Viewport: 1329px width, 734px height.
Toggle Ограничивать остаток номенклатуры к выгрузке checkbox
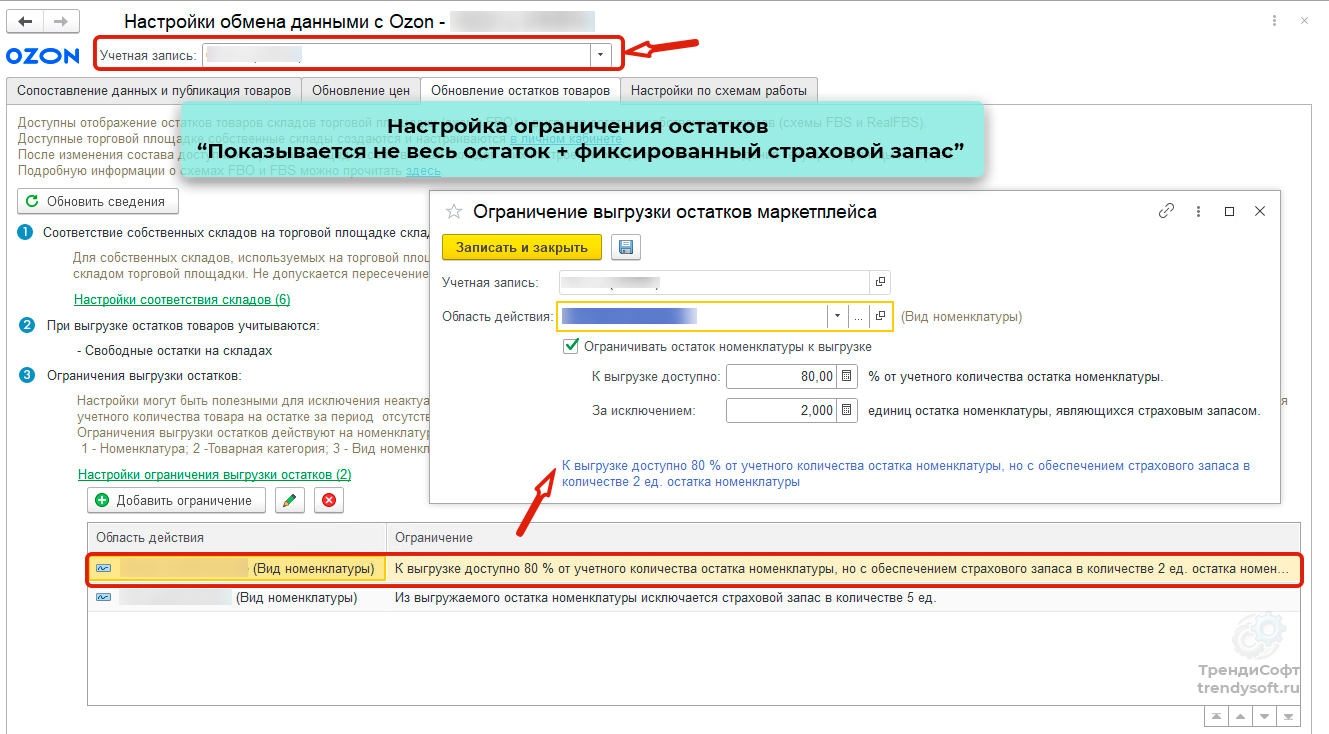pyautogui.click(x=571, y=346)
